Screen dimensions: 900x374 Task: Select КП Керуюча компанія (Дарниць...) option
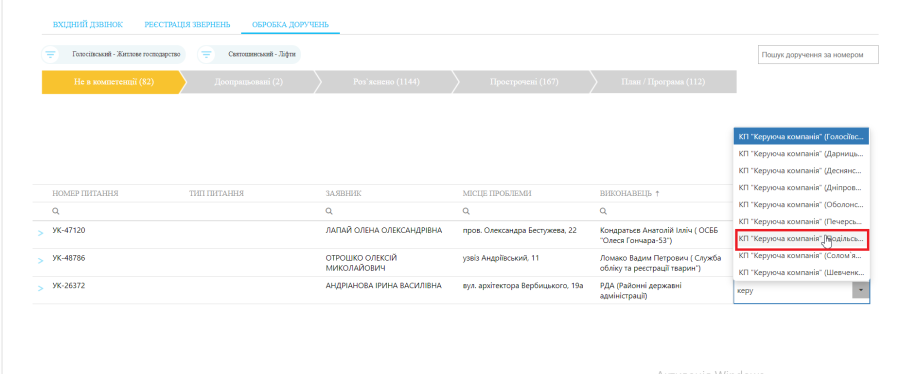pos(801,154)
